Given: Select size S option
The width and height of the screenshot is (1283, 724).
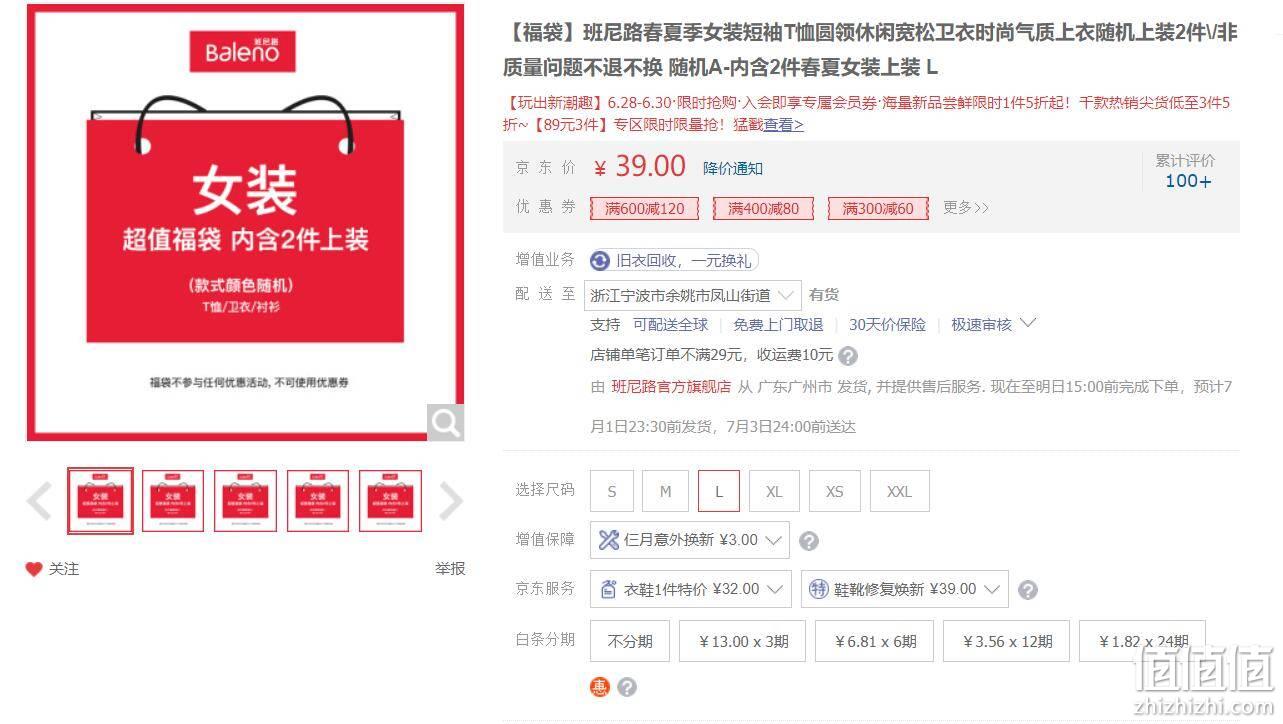Looking at the screenshot, I should (612, 491).
